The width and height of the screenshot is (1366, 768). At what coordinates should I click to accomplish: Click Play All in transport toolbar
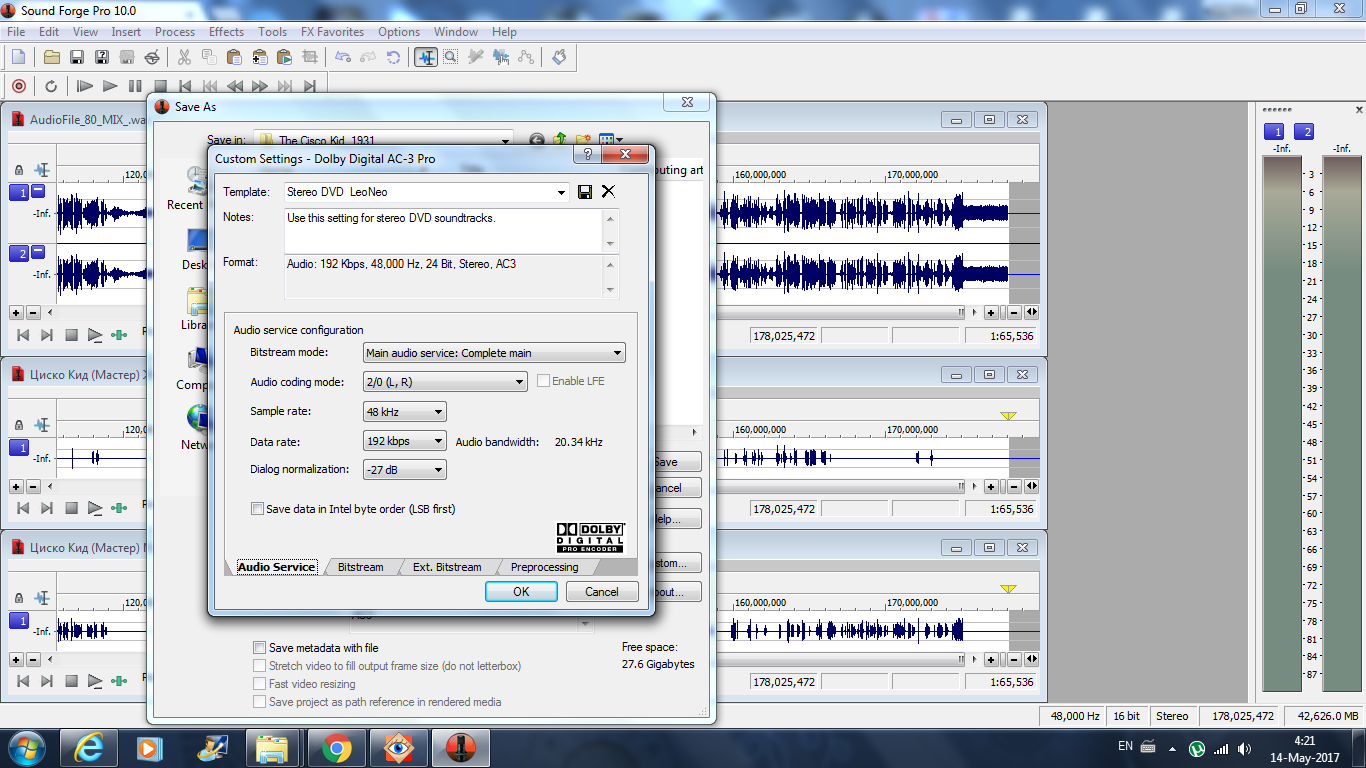click(85, 86)
